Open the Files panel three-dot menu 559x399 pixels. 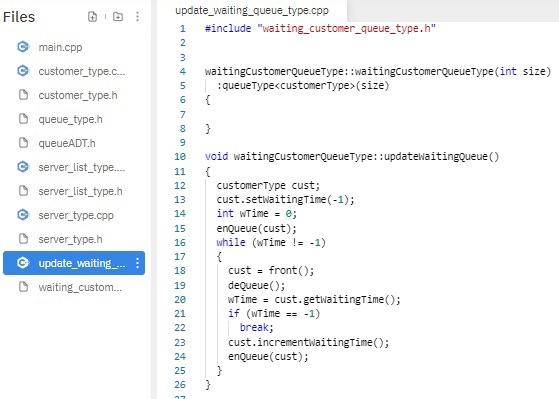tap(137, 16)
